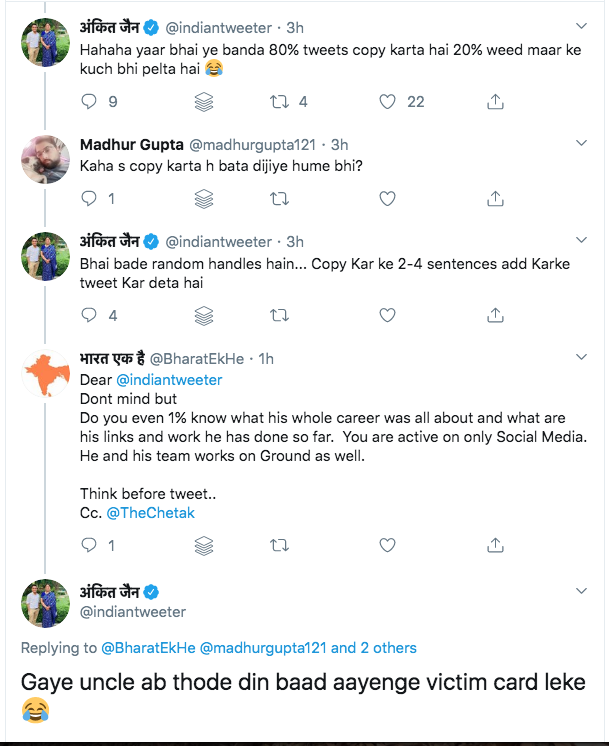Click the @indiantweeter mention in BharatEkHe's tweet
Screen dimensions: 609x746
click(169, 380)
